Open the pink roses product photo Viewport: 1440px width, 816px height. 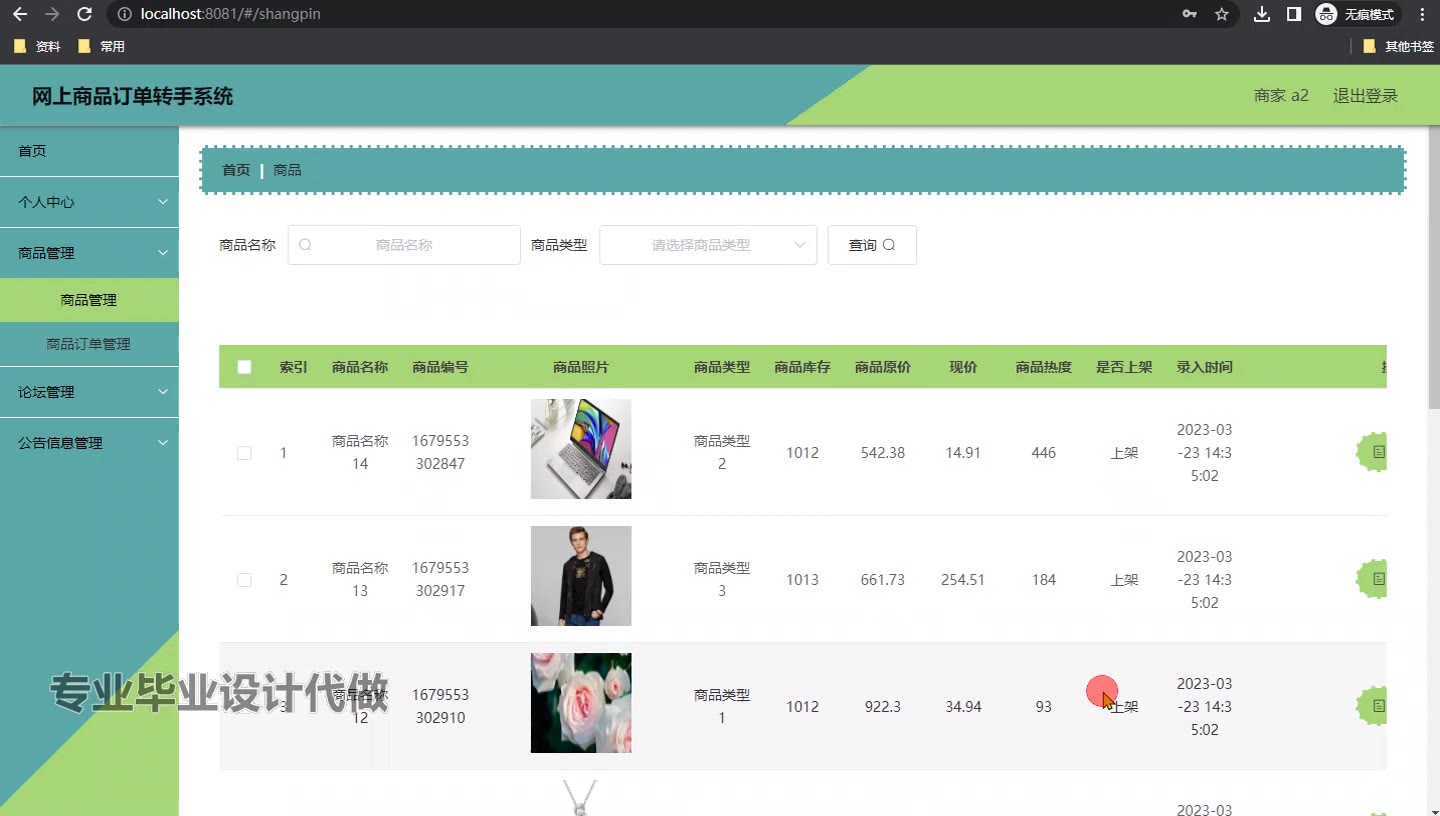click(x=581, y=703)
